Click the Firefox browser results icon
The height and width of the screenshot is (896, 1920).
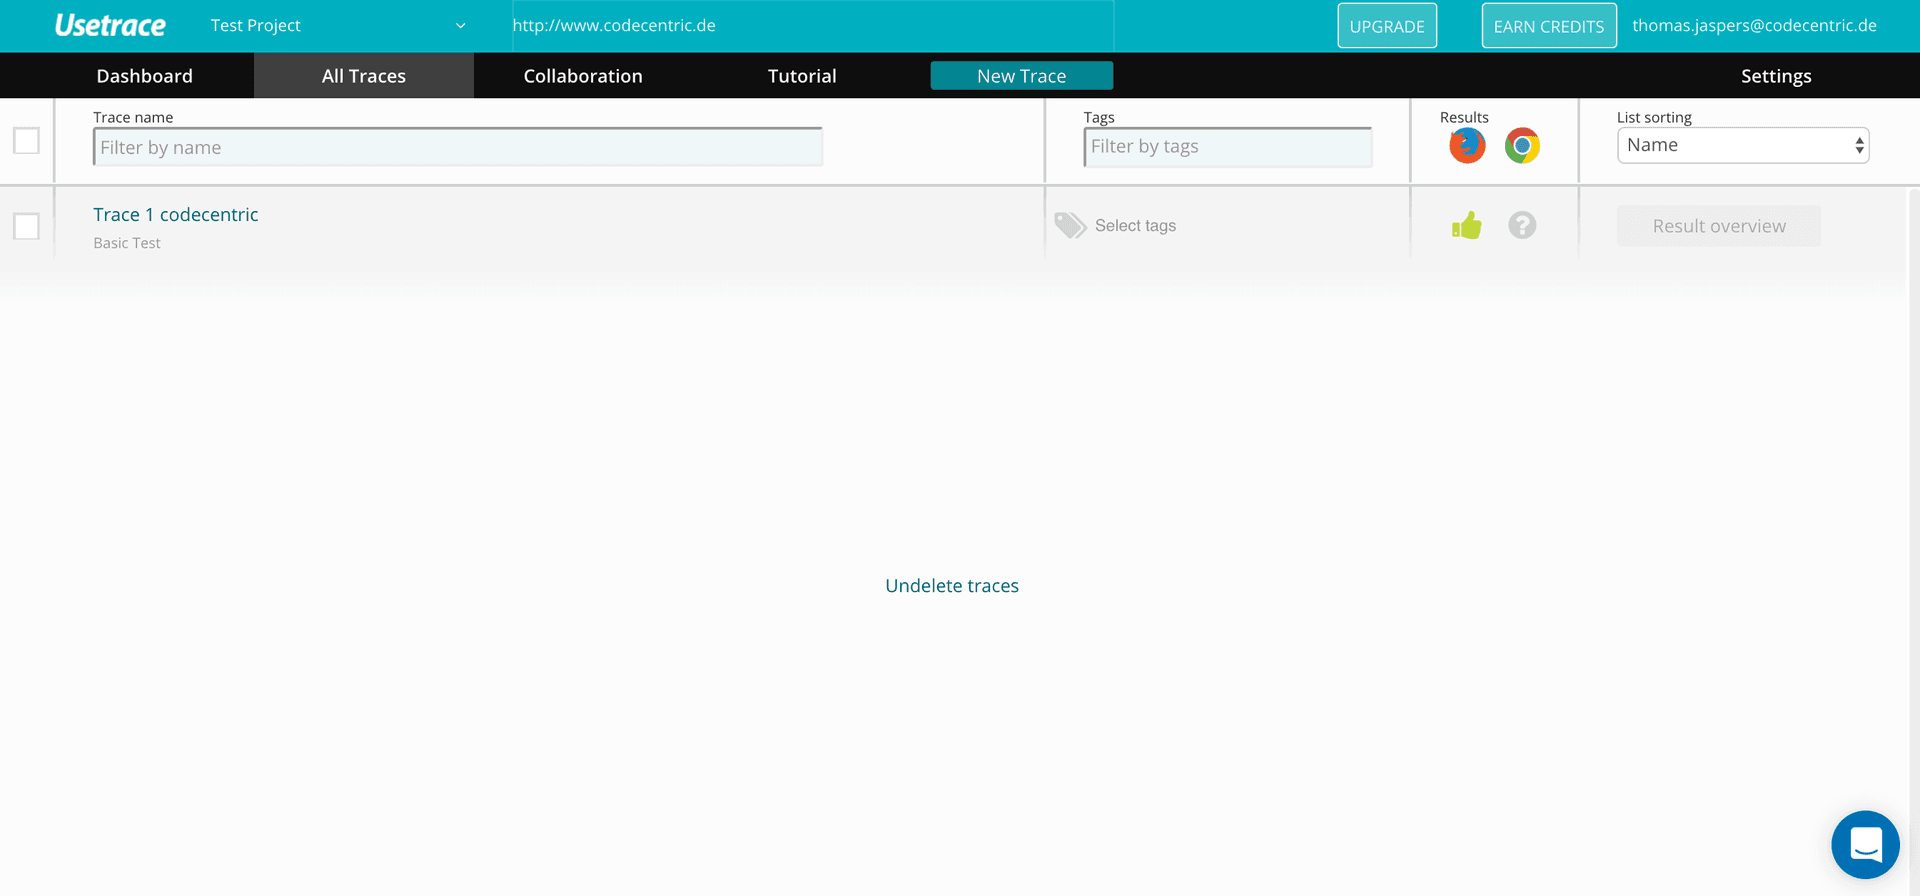(1467, 146)
